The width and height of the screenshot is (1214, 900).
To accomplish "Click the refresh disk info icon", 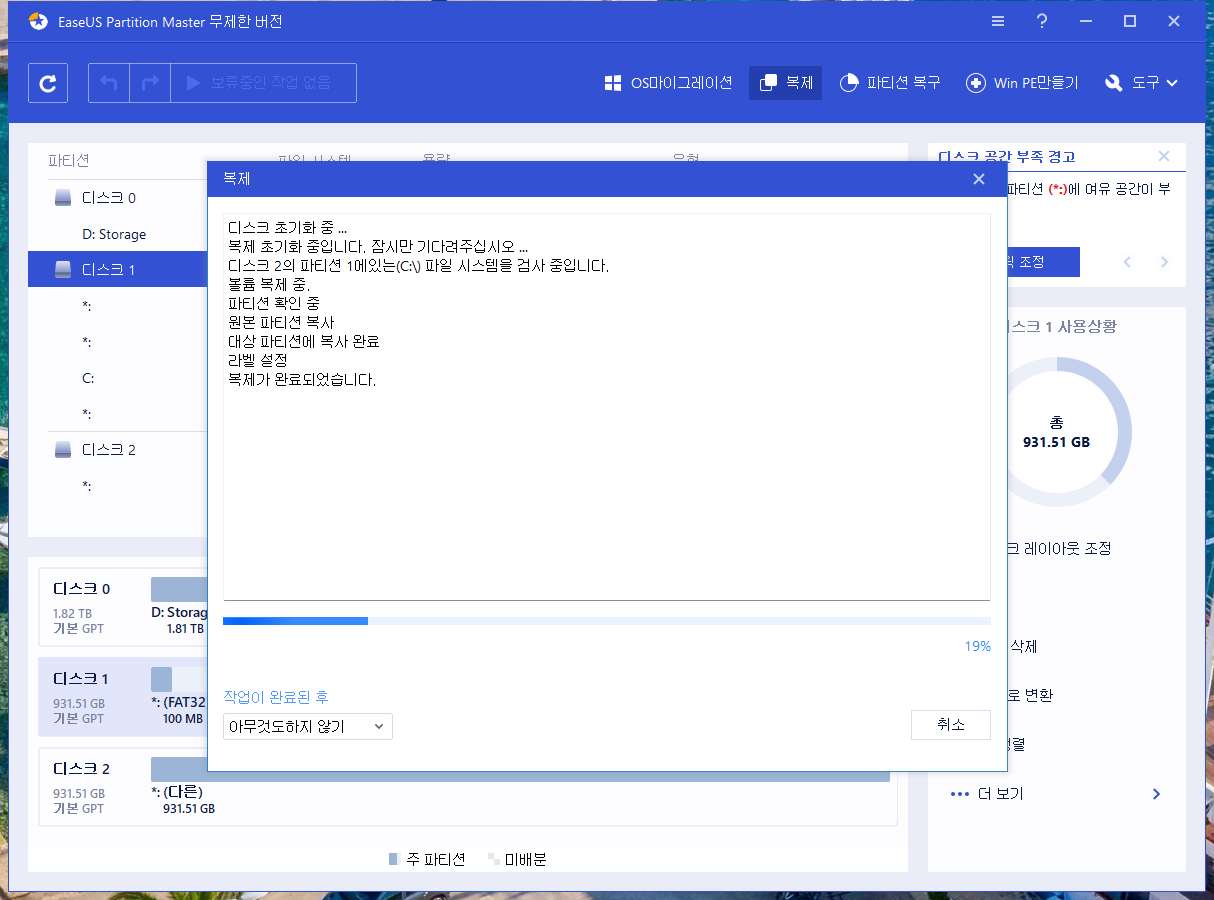I will coord(48,83).
